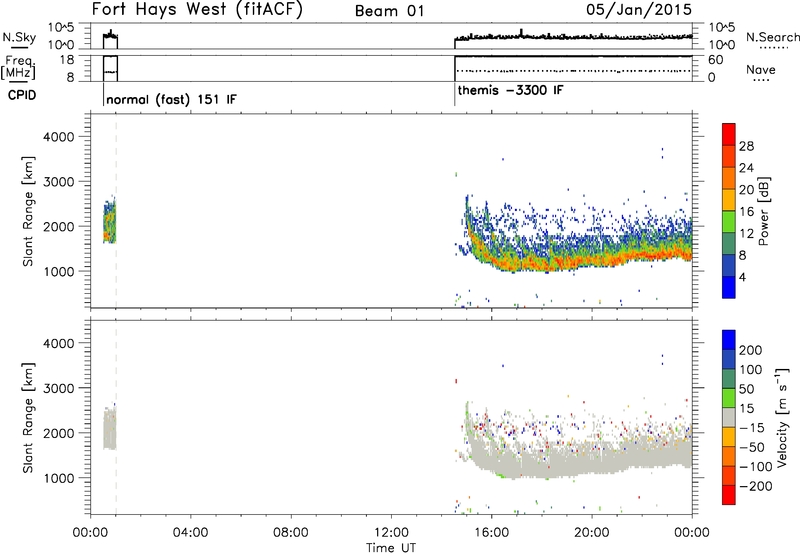Click the 'Power [dB]' colorbar label
Image resolution: width=800 pixels, height=554 pixels.
click(763, 211)
